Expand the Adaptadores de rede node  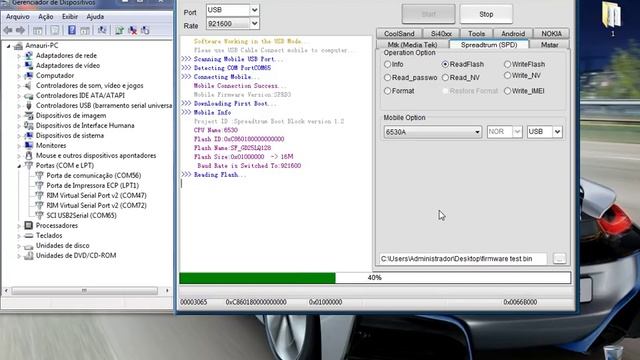(x=19, y=56)
